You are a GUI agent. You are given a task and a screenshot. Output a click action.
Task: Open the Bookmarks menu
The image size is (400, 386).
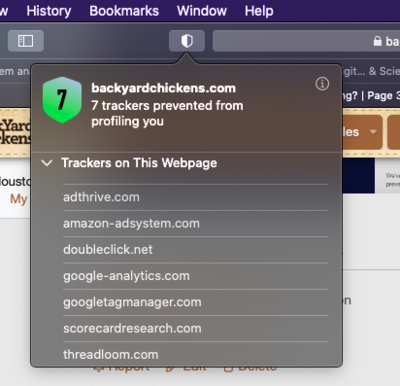124,11
